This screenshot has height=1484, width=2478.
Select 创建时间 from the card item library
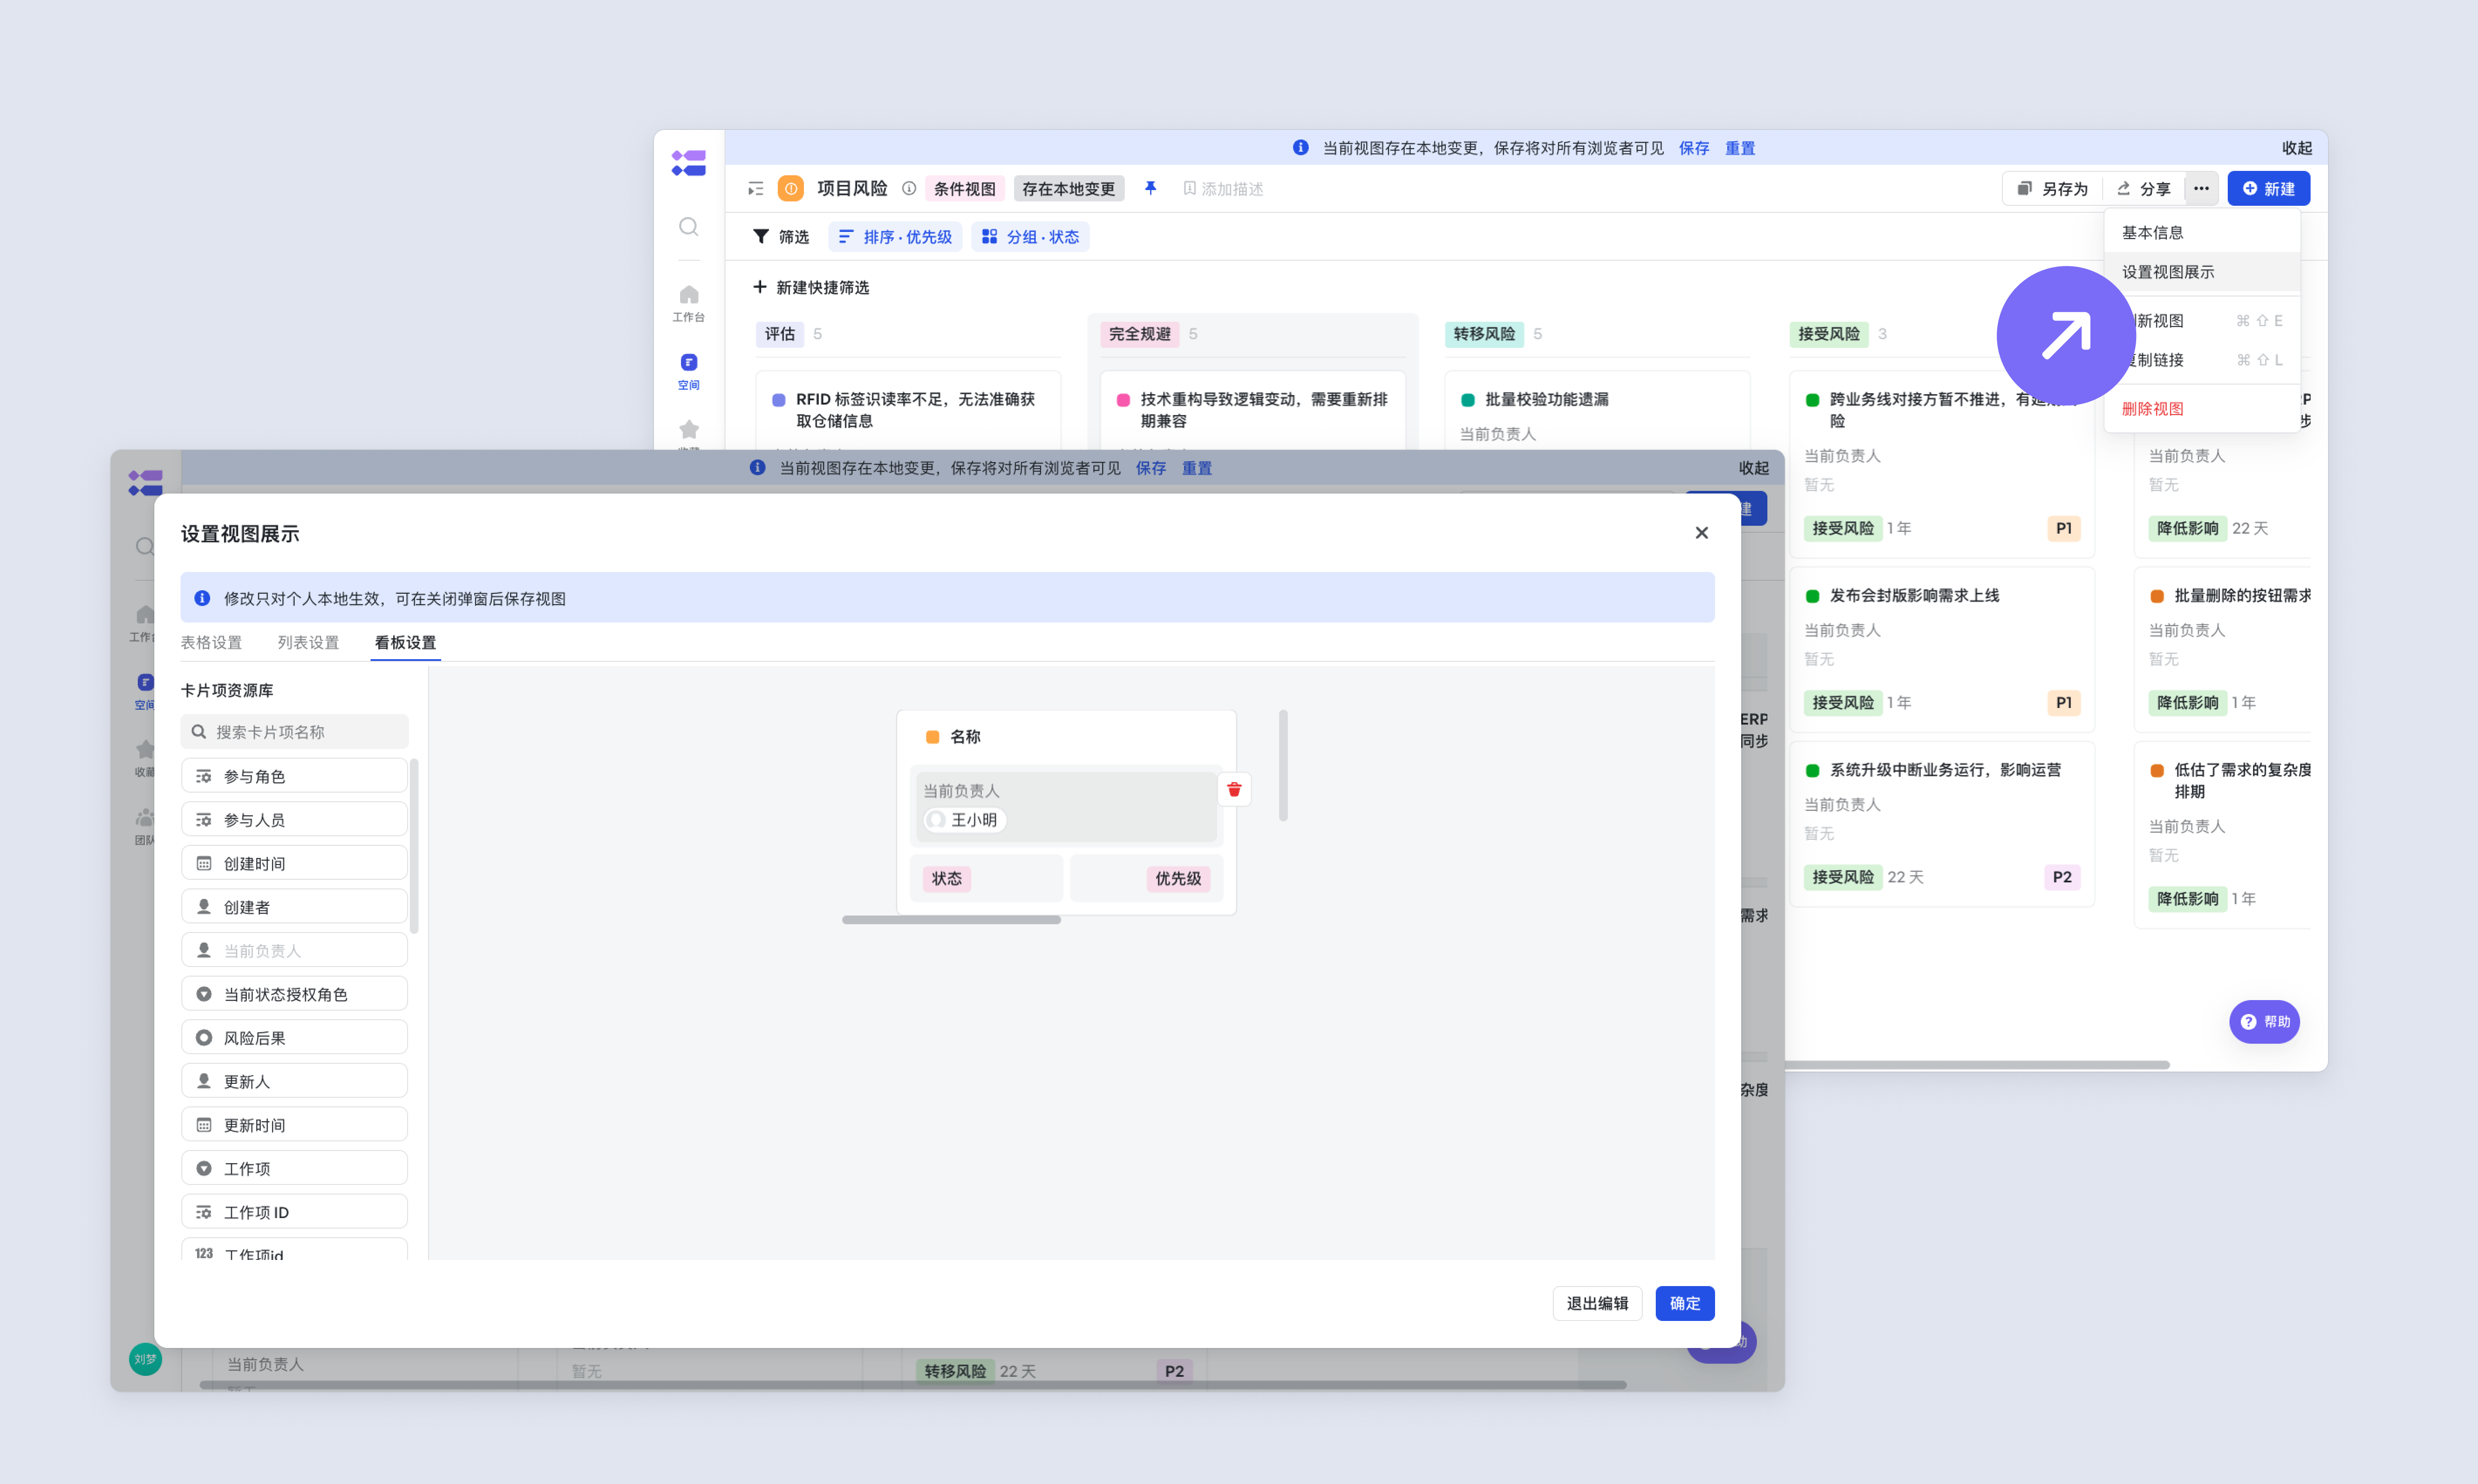[294, 863]
